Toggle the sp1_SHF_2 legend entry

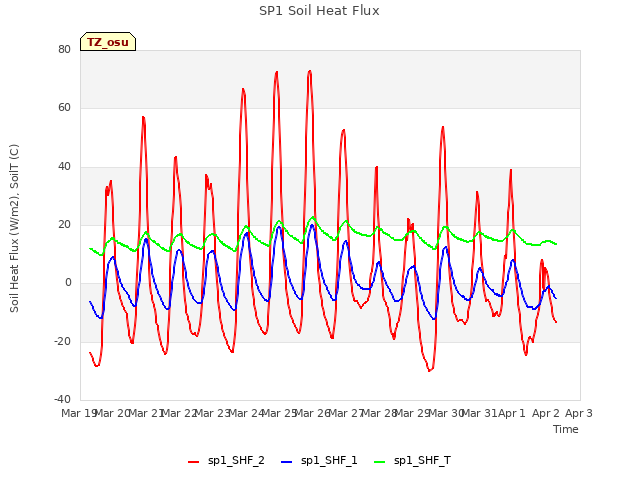click(x=226, y=461)
